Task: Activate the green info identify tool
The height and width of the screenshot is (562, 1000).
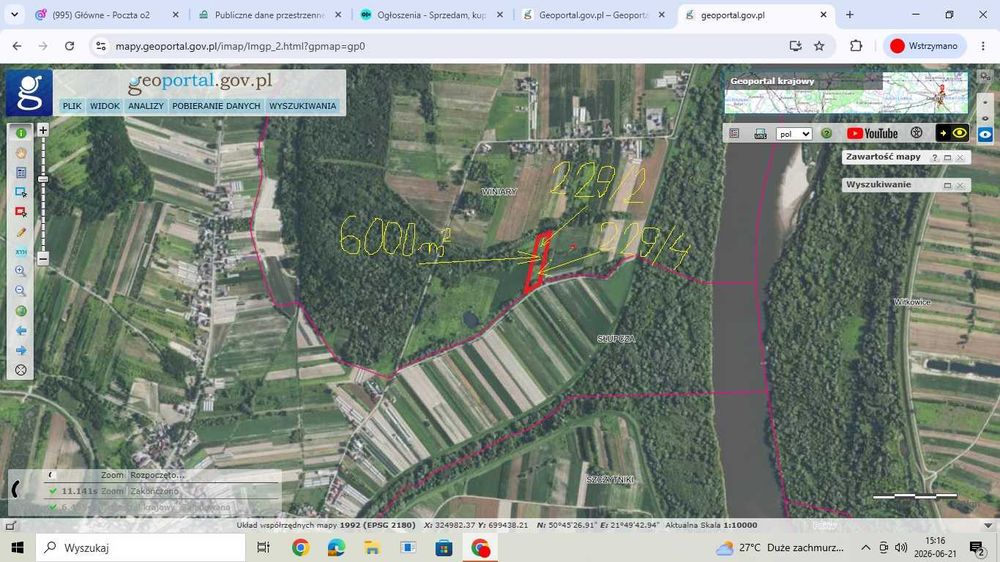Action: (x=21, y=133)
